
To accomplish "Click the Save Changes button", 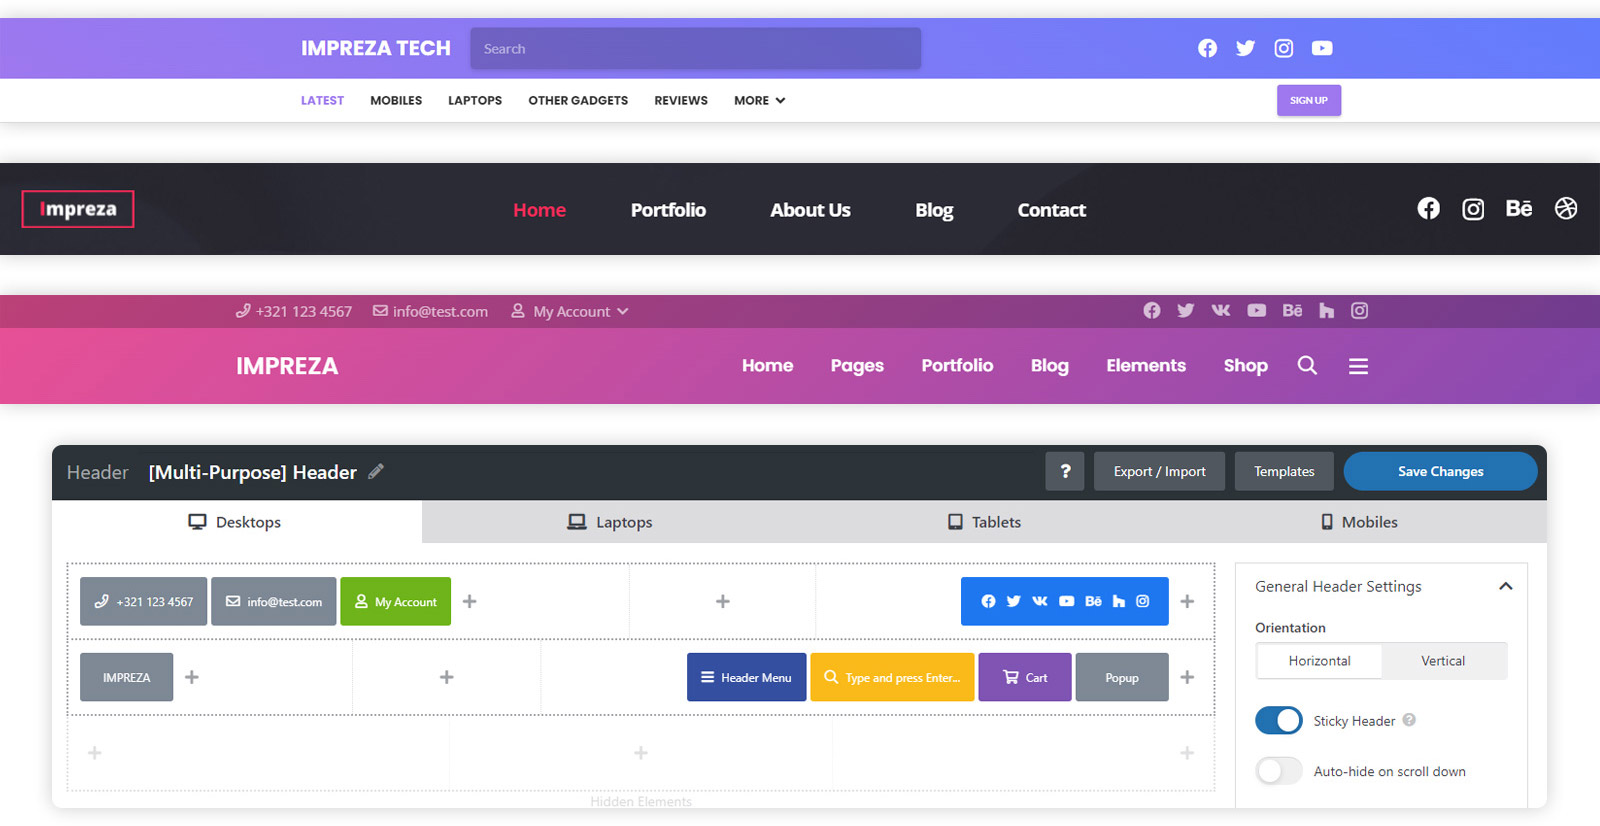I will coord(1440,471).
